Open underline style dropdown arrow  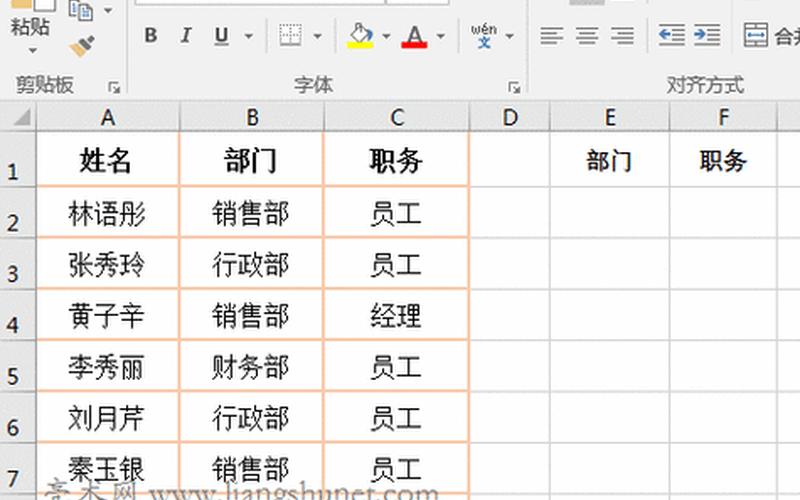tap(249, 36)
